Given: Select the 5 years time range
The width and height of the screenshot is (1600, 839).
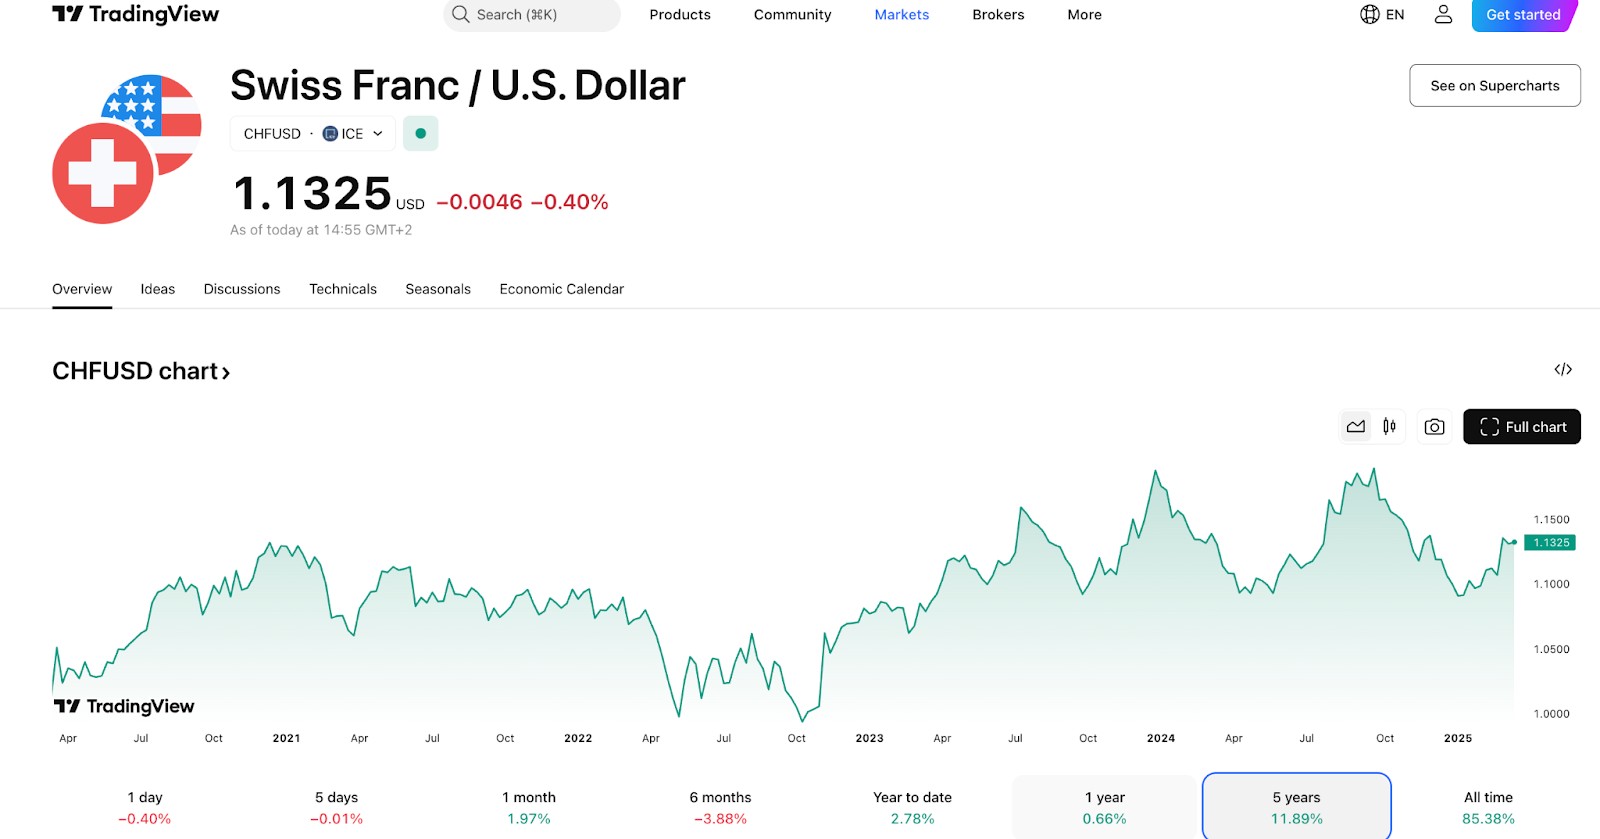Looking at the screenshot, I should tap(1297, 807).
